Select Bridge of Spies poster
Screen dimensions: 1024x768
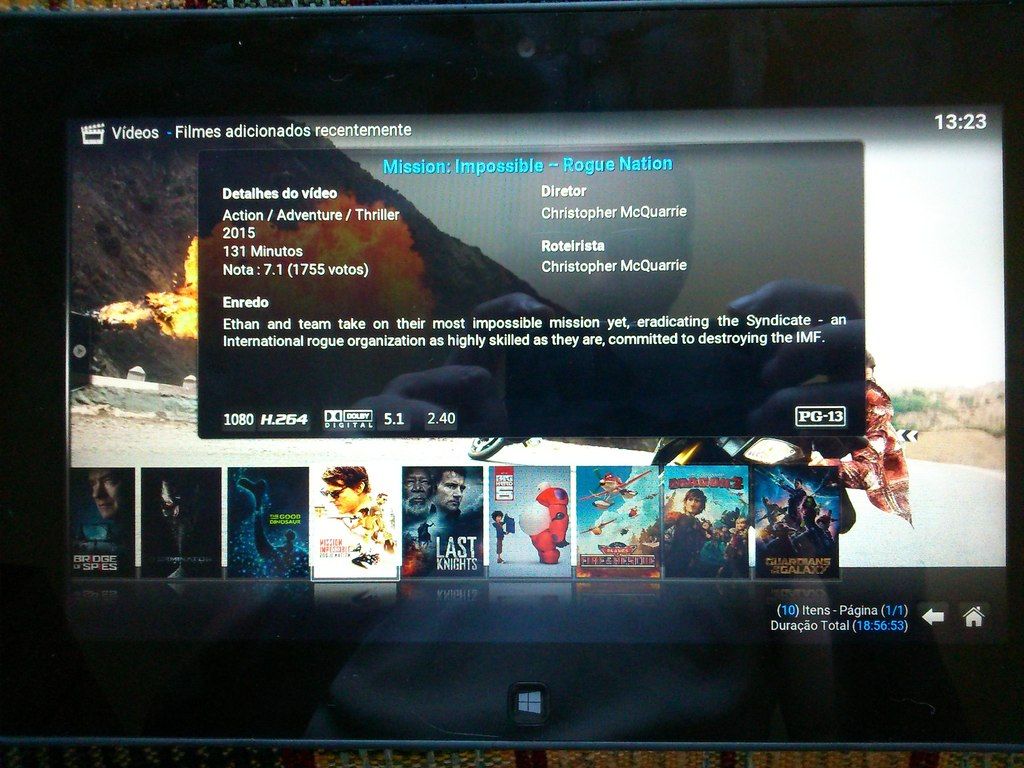[102, 522]
